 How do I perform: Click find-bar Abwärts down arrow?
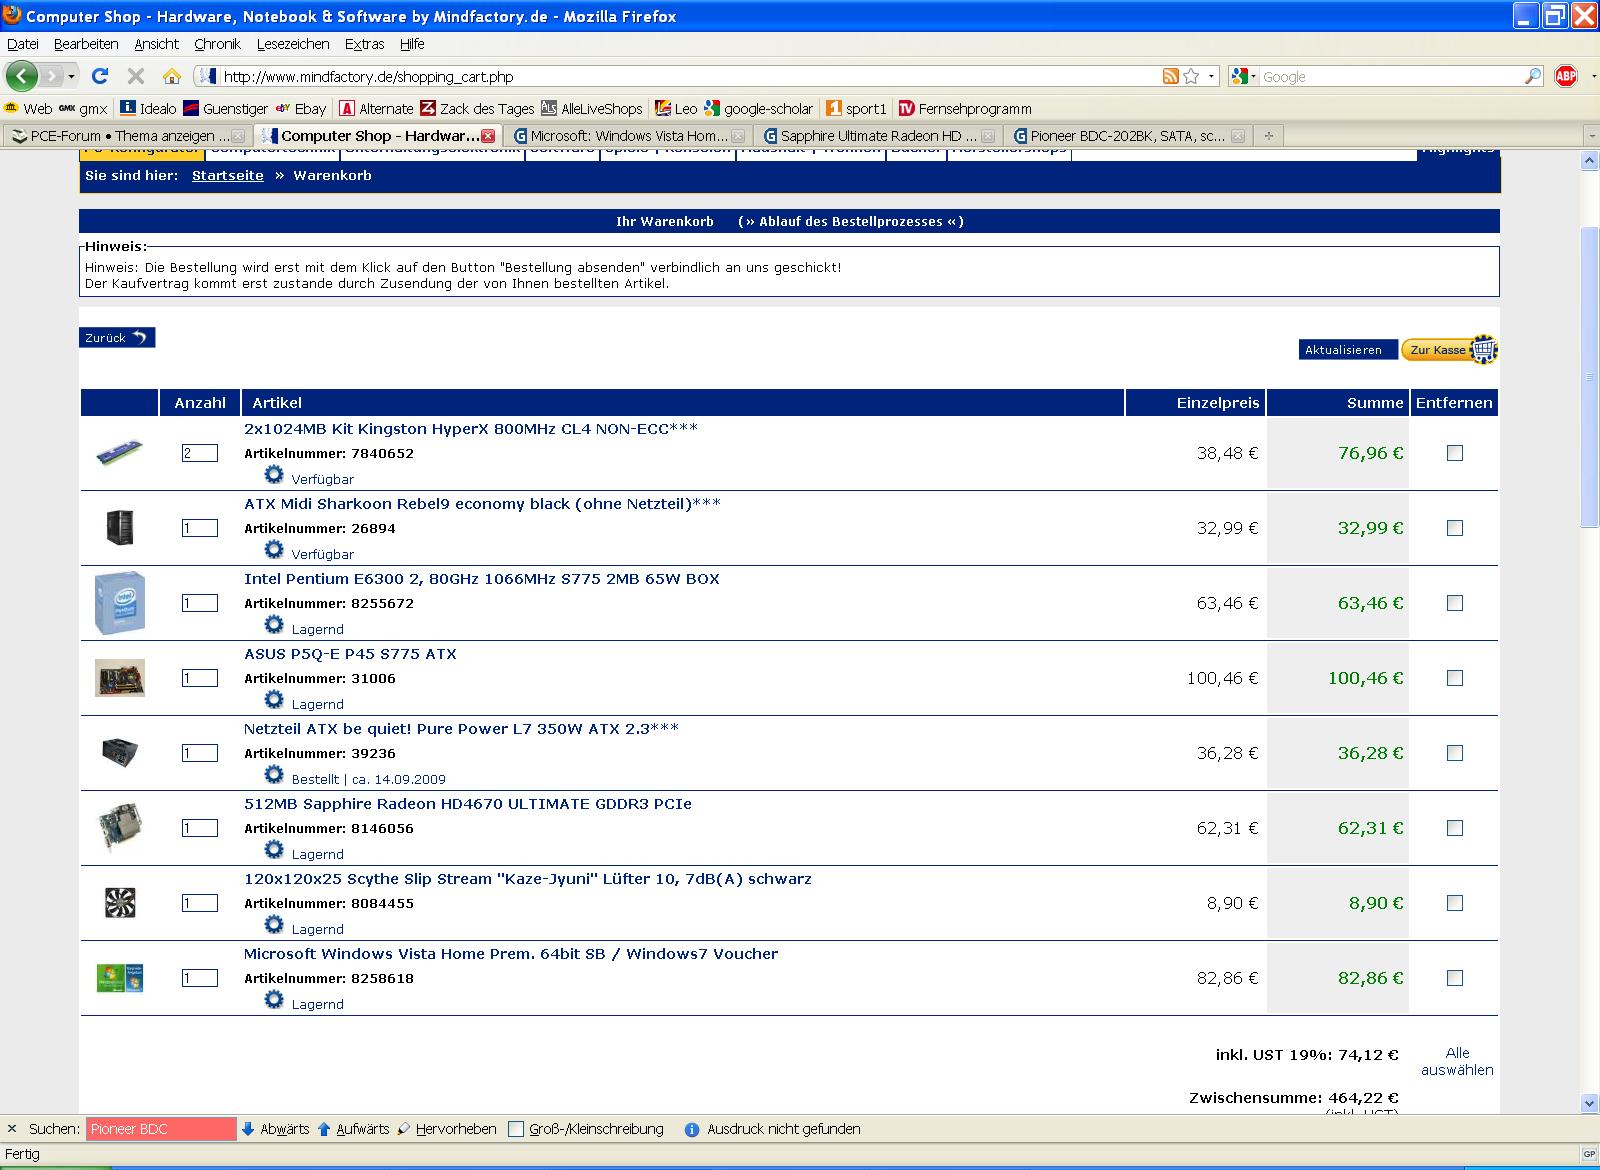[248, 1129]
